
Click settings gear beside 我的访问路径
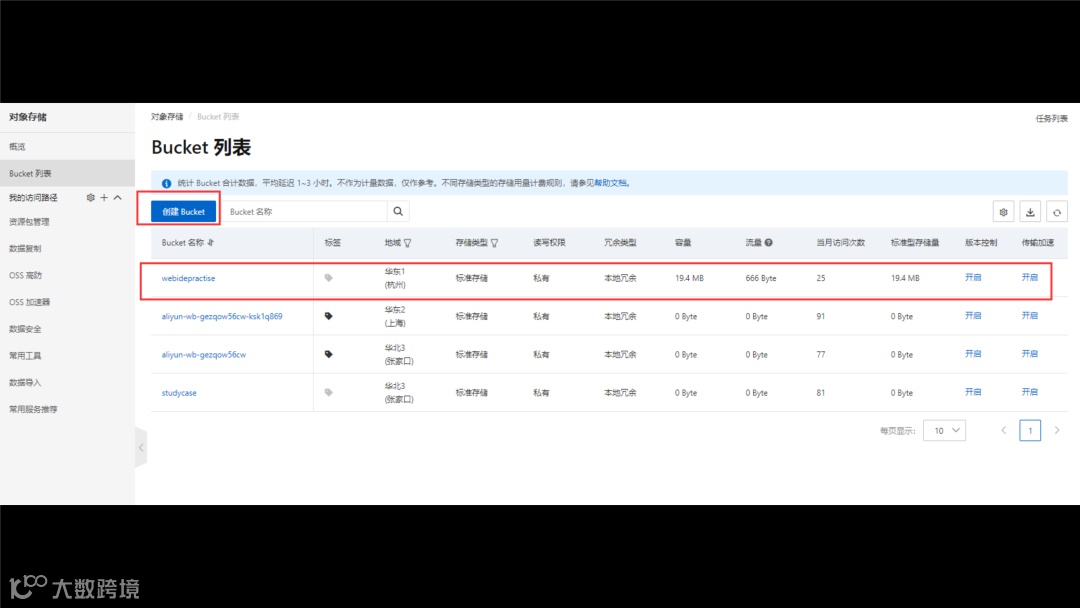pyautogui.click(x=90, y=198)
